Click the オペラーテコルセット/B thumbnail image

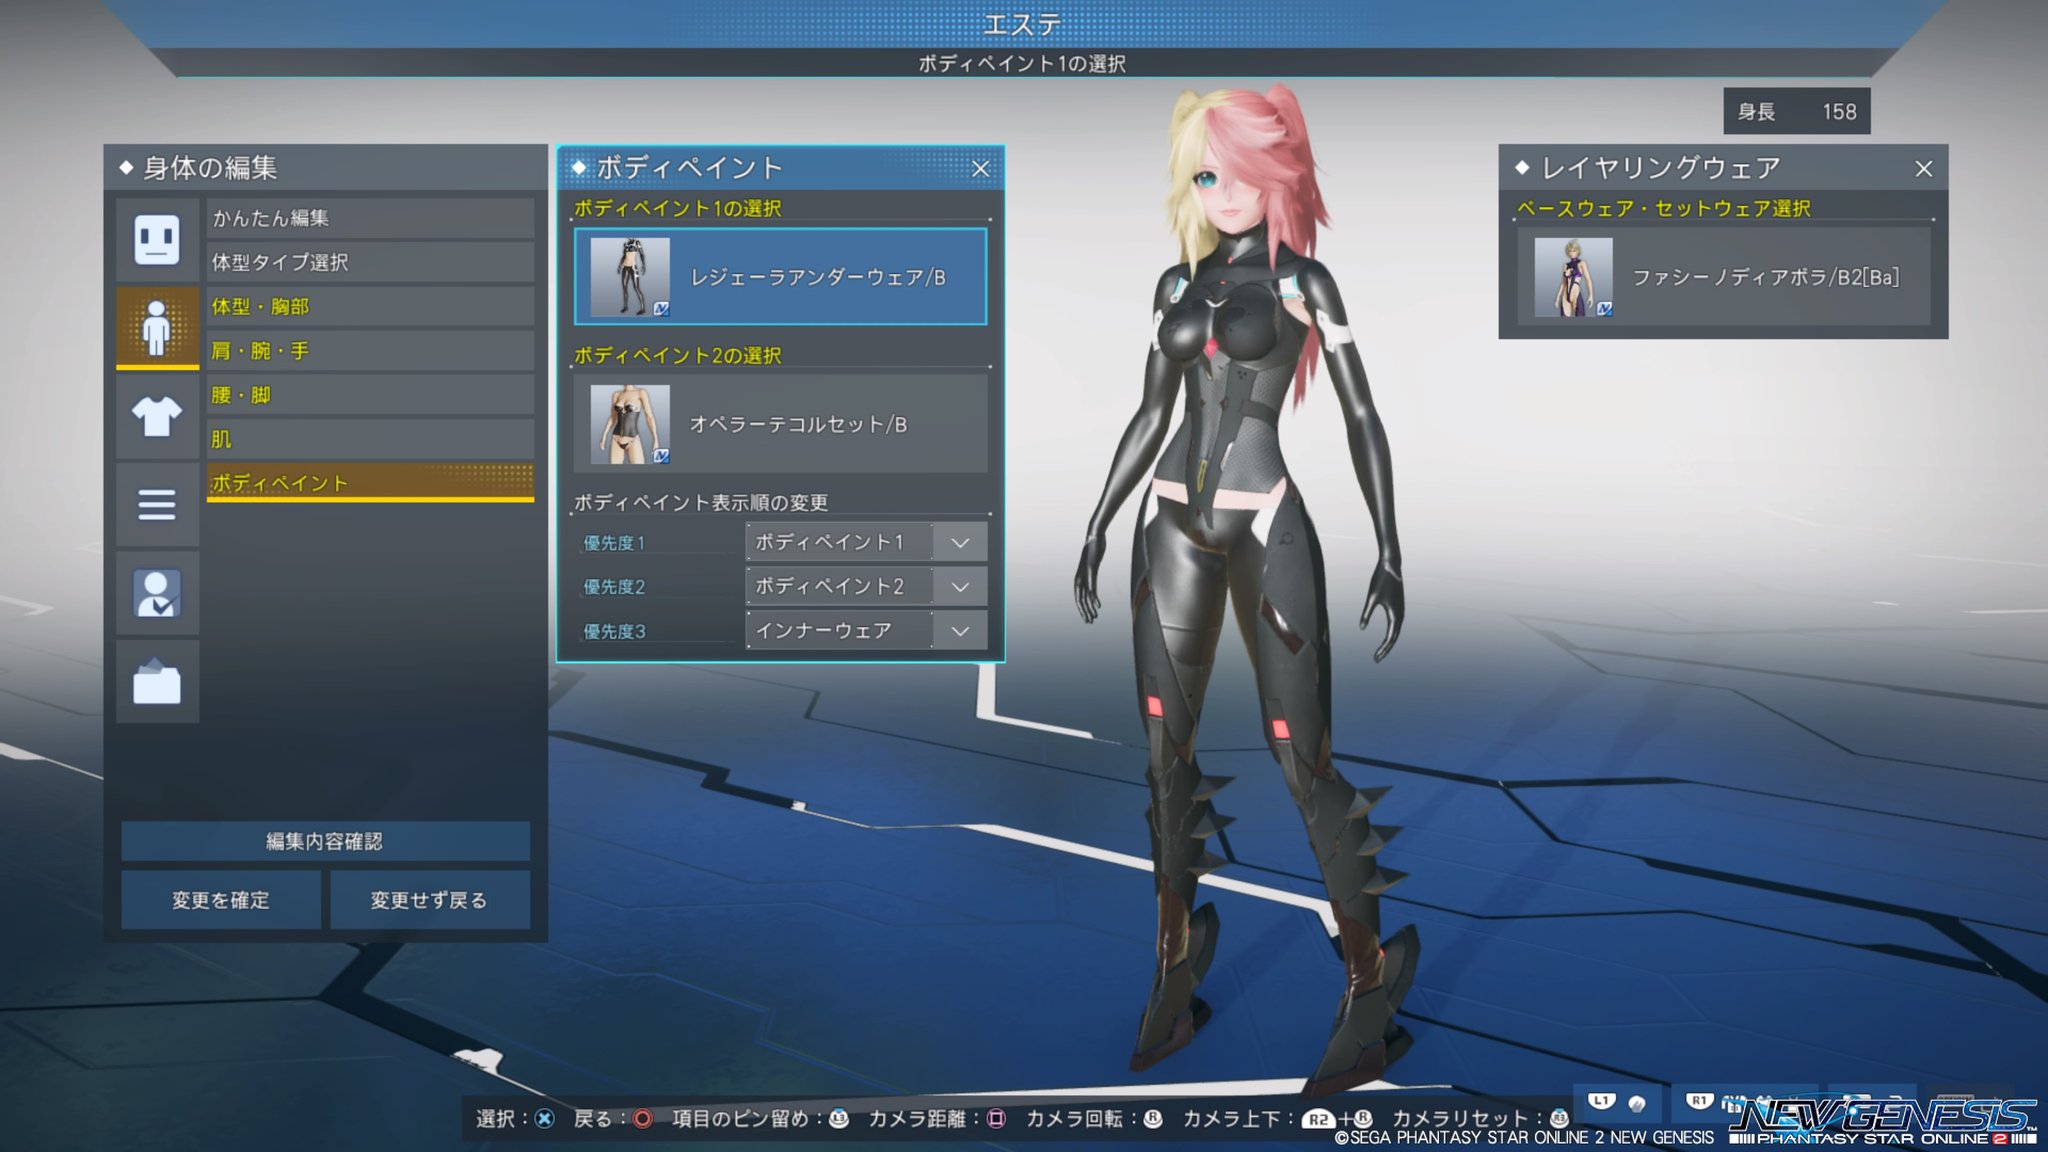pos(630,424)
